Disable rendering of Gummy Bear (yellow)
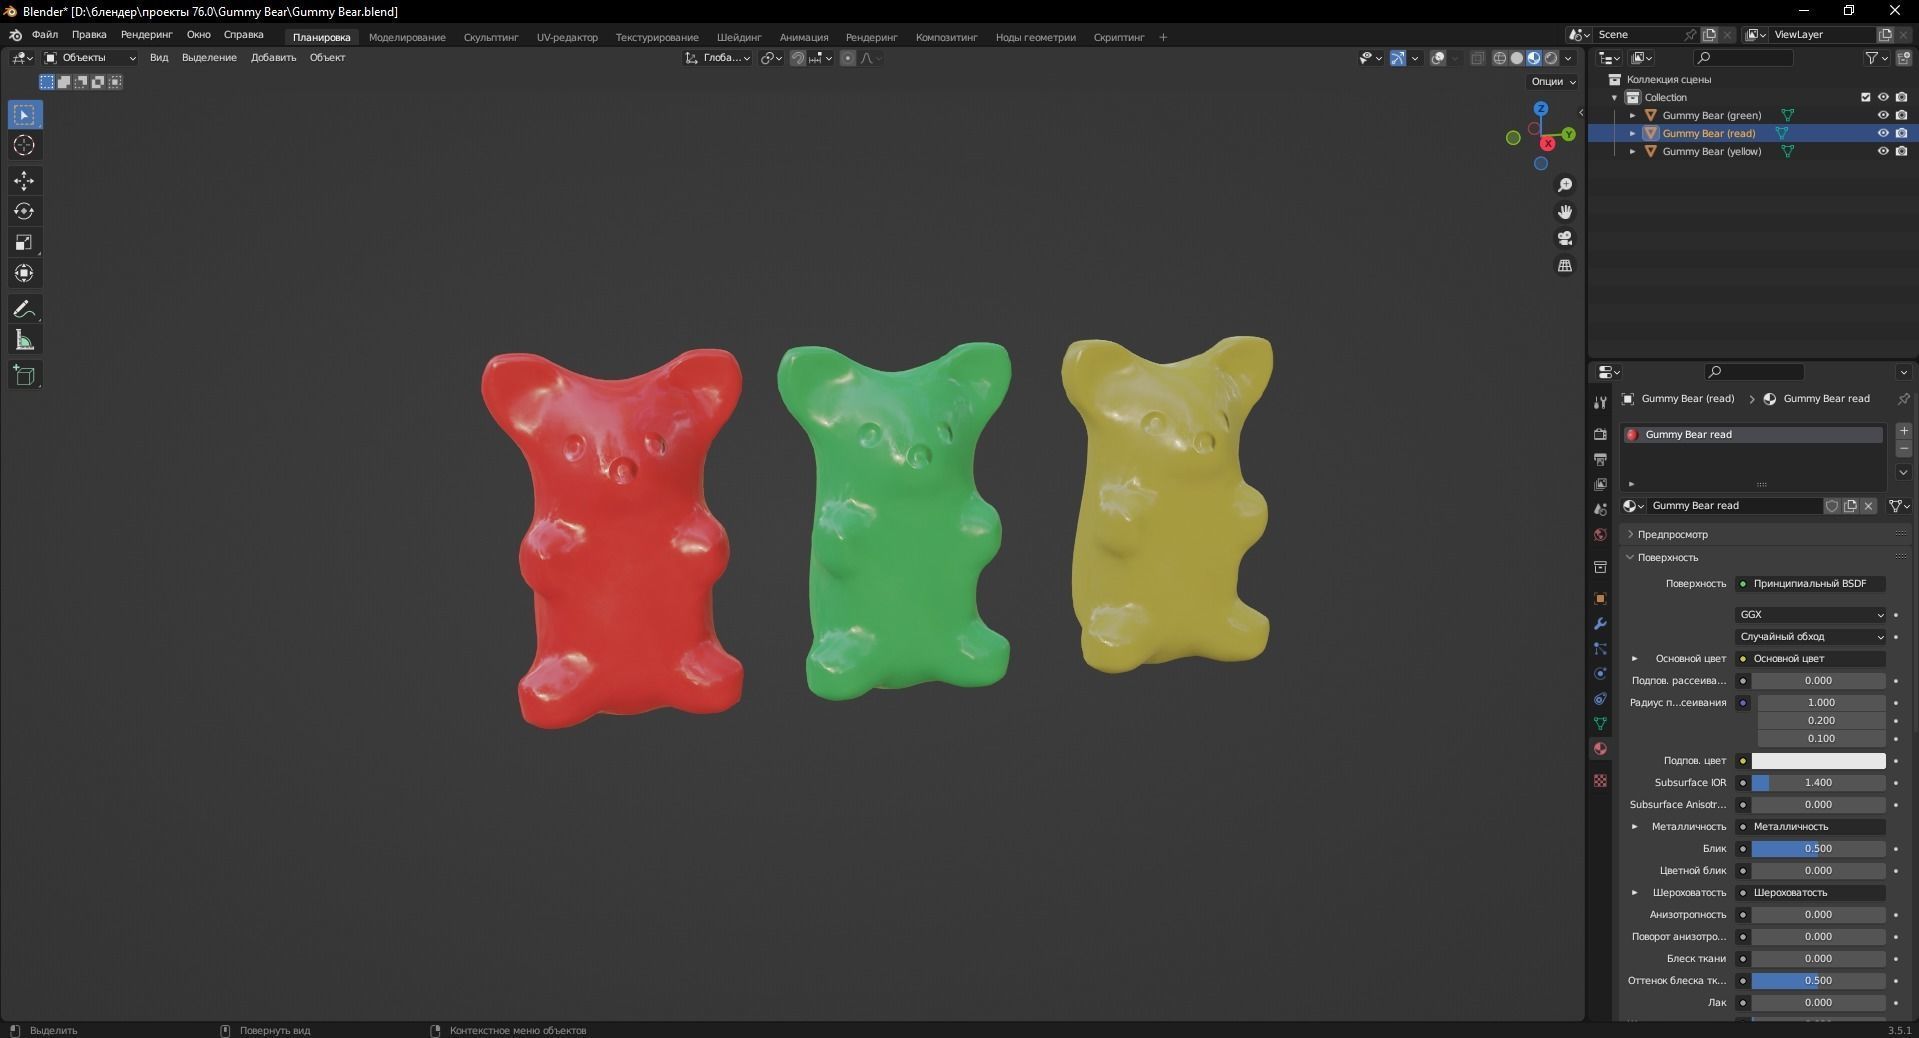The height and width of the screenshot is (1038, 1919). click(x=1901, y=151)
